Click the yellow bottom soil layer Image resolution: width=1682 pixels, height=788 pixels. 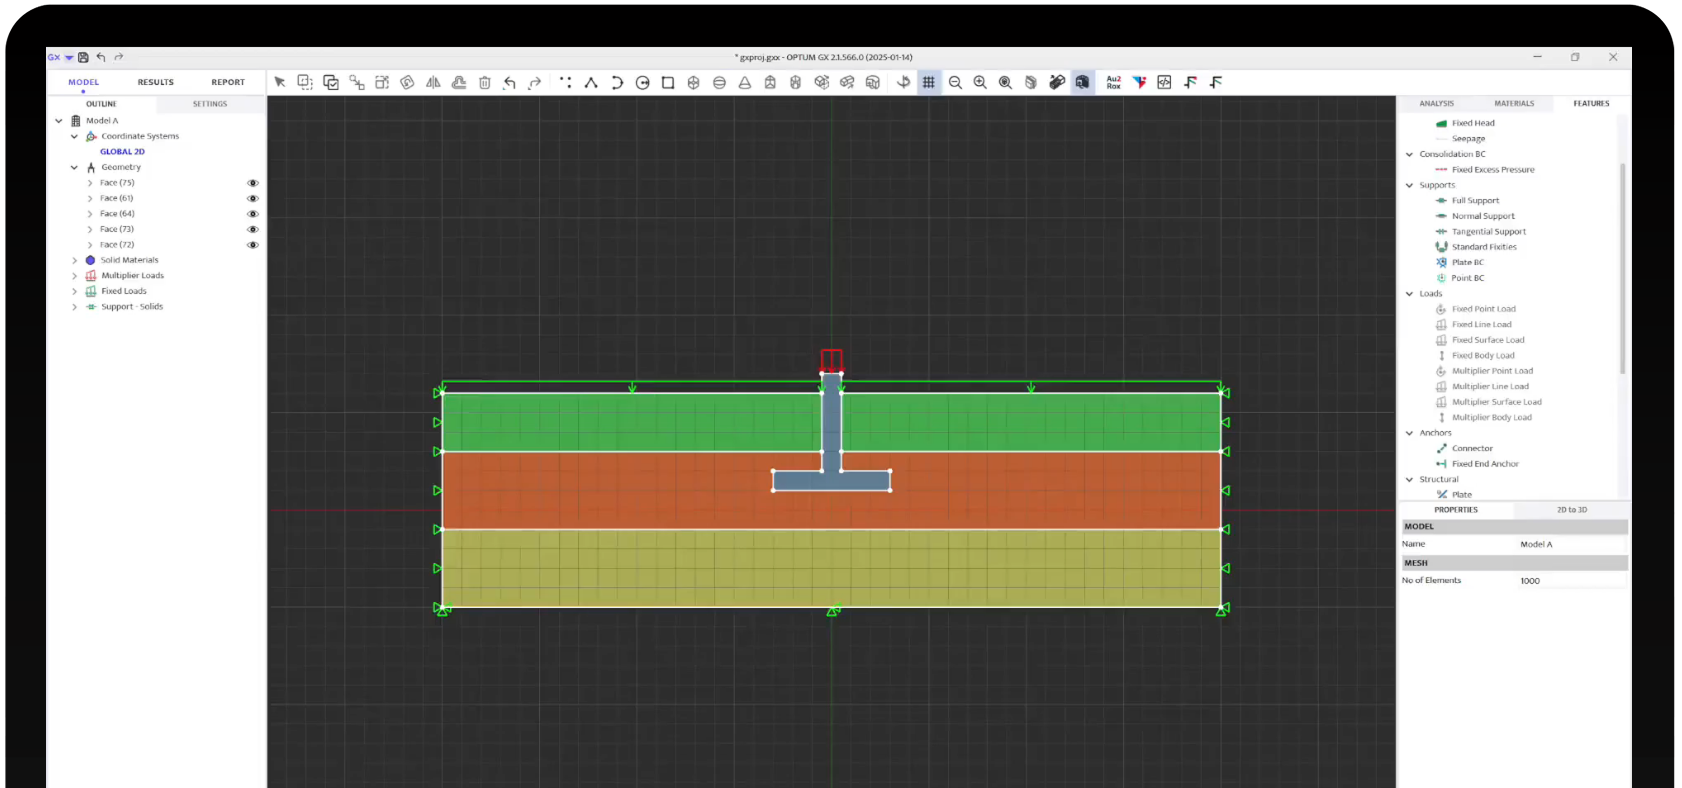[831, 567]
